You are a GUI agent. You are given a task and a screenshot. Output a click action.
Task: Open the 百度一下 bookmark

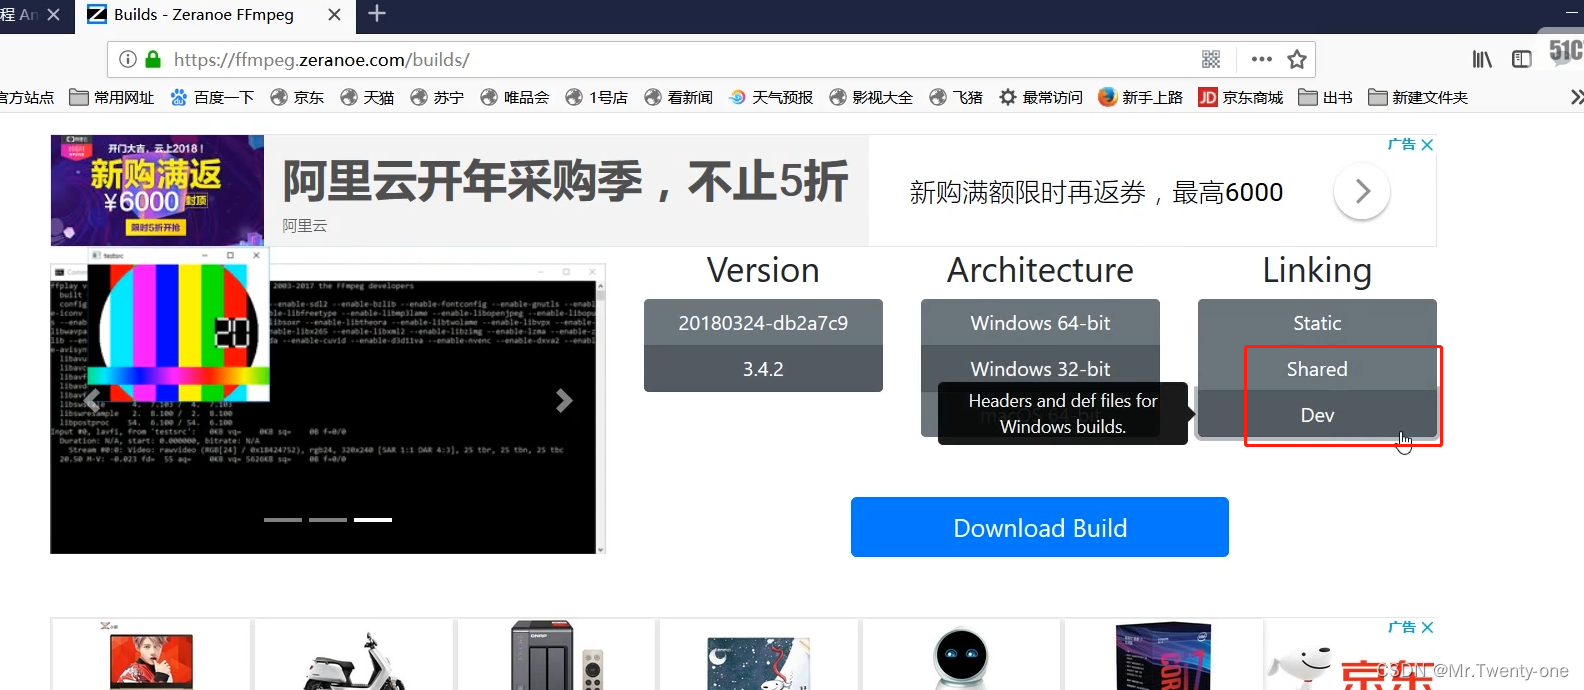click(x=212, y=97)
